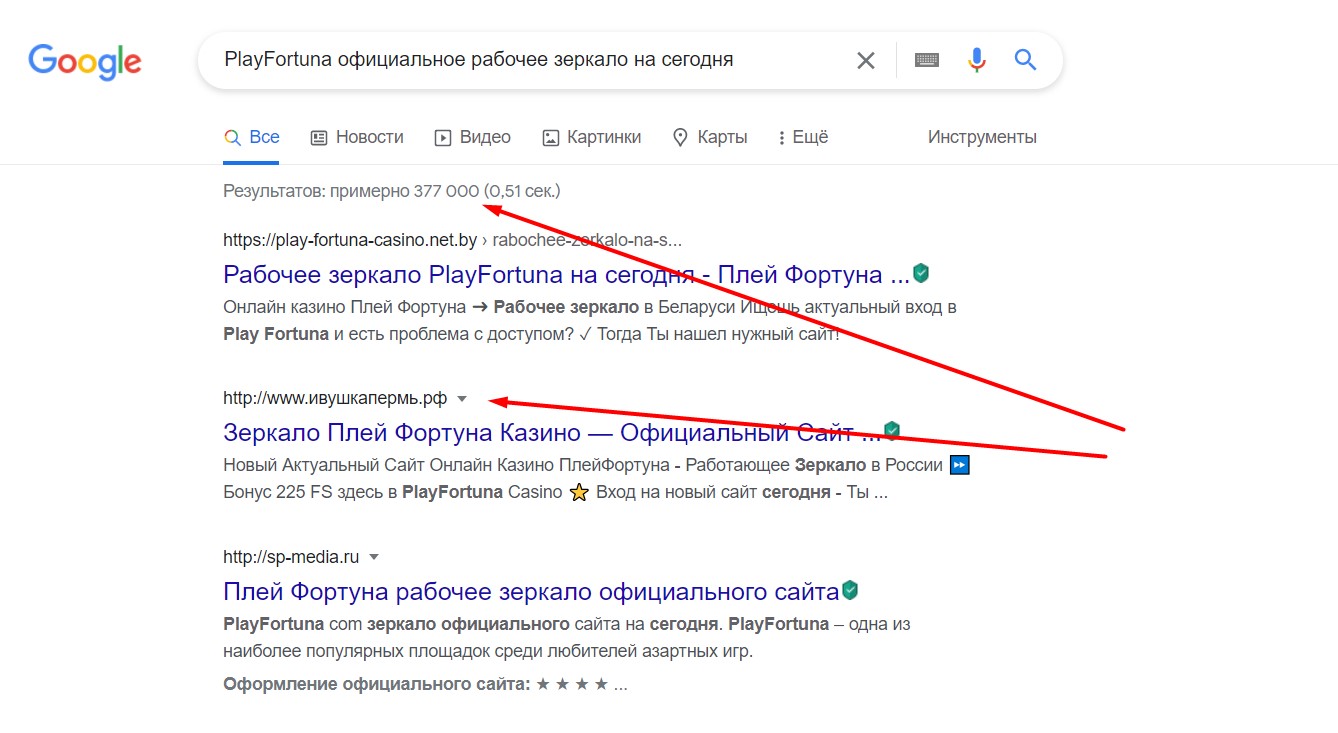Click the magnifying glass search button
Viewport: 1338px width, 733px height.
pos(1025,60)
